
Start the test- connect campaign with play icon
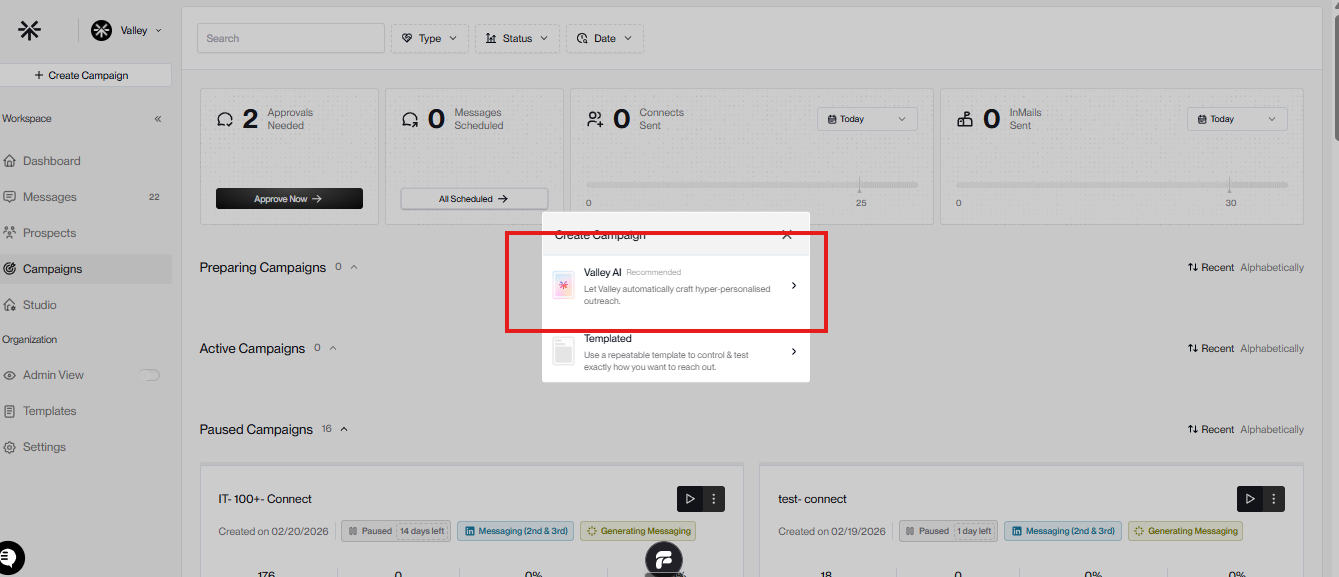pos(1249,499)
